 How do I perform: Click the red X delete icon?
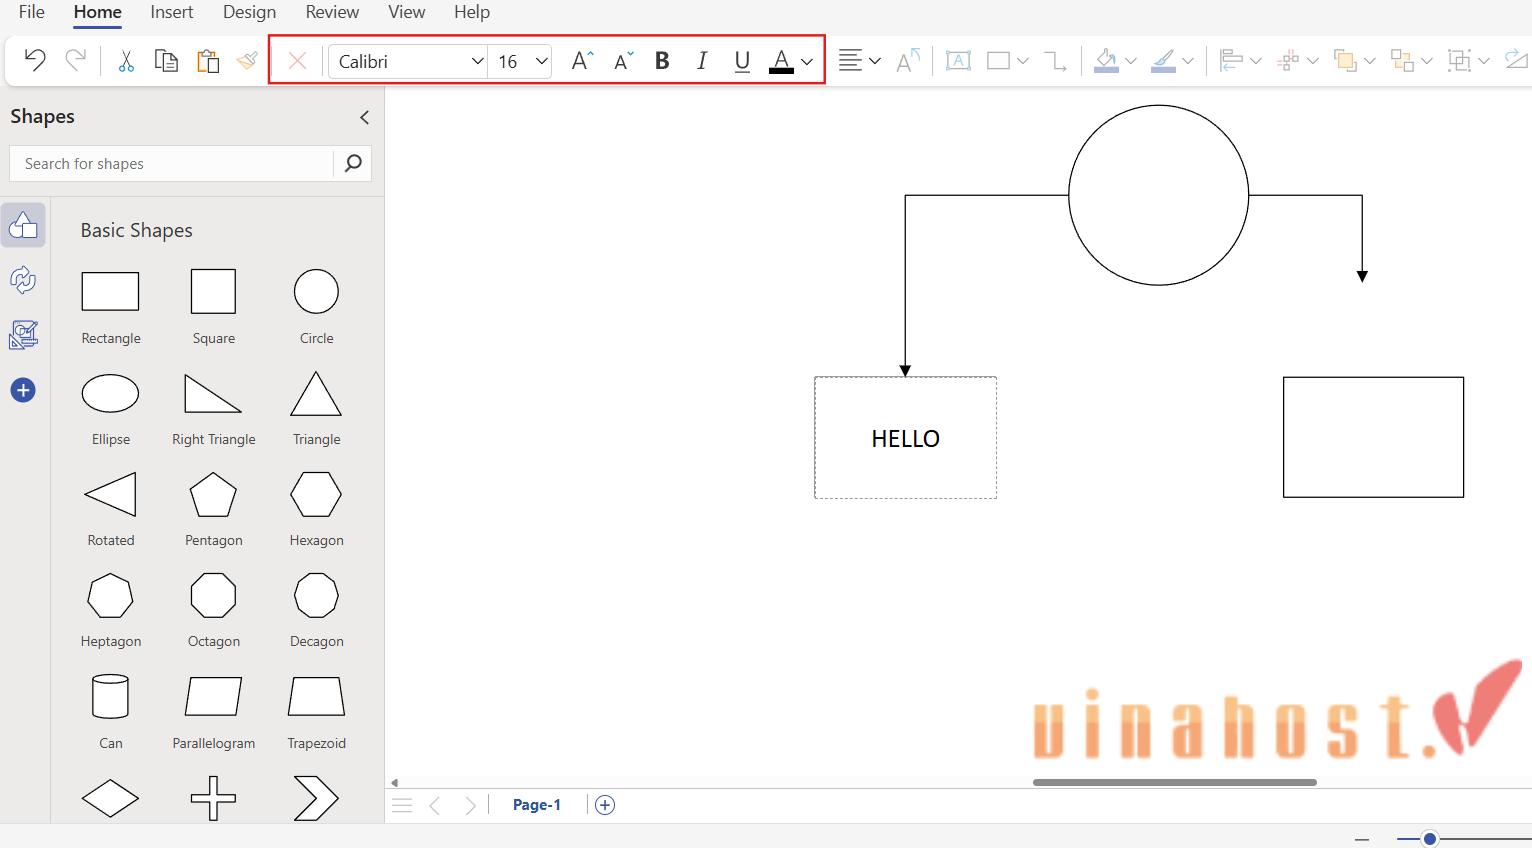point(297,61)
